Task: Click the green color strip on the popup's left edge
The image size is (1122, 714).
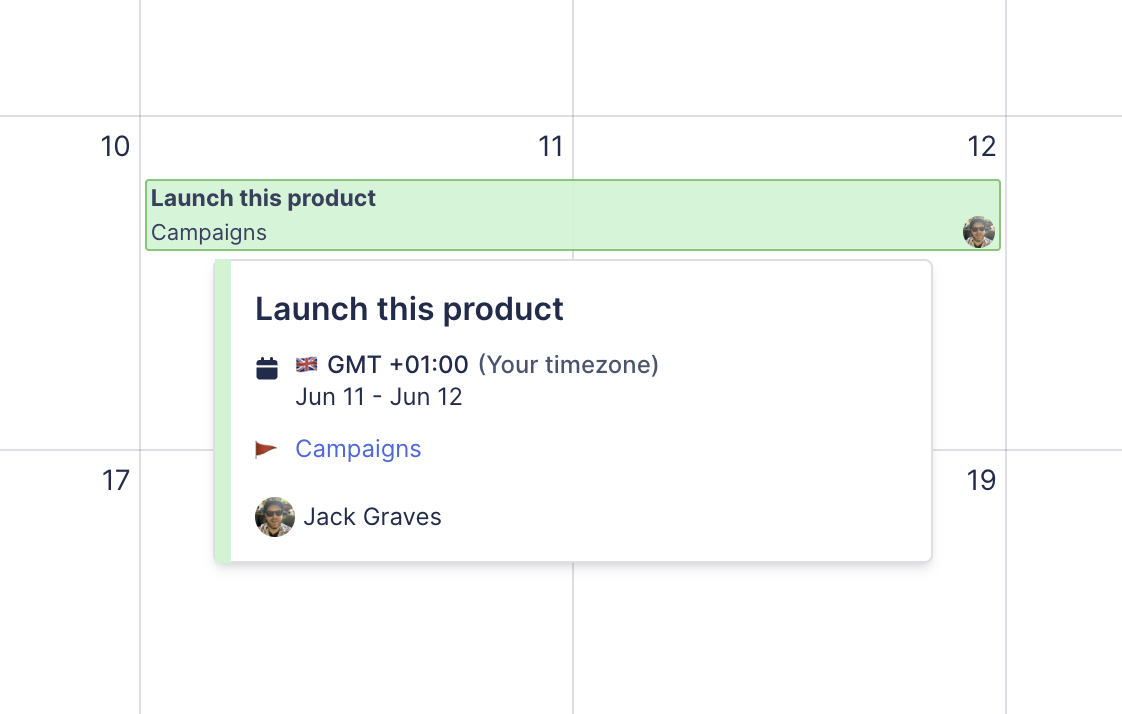Action: pos(223,411)
